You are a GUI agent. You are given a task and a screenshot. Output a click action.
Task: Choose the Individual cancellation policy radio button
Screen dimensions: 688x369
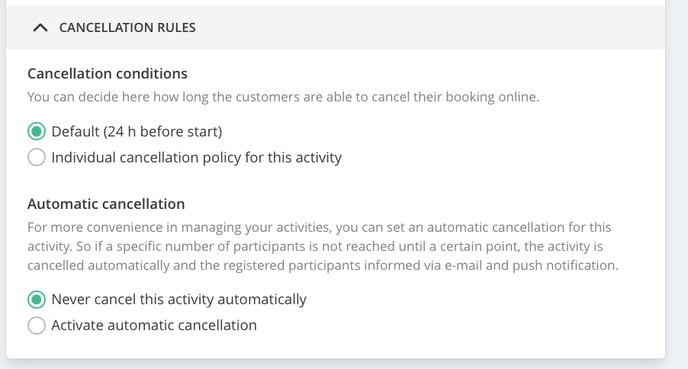coord(36,157)
